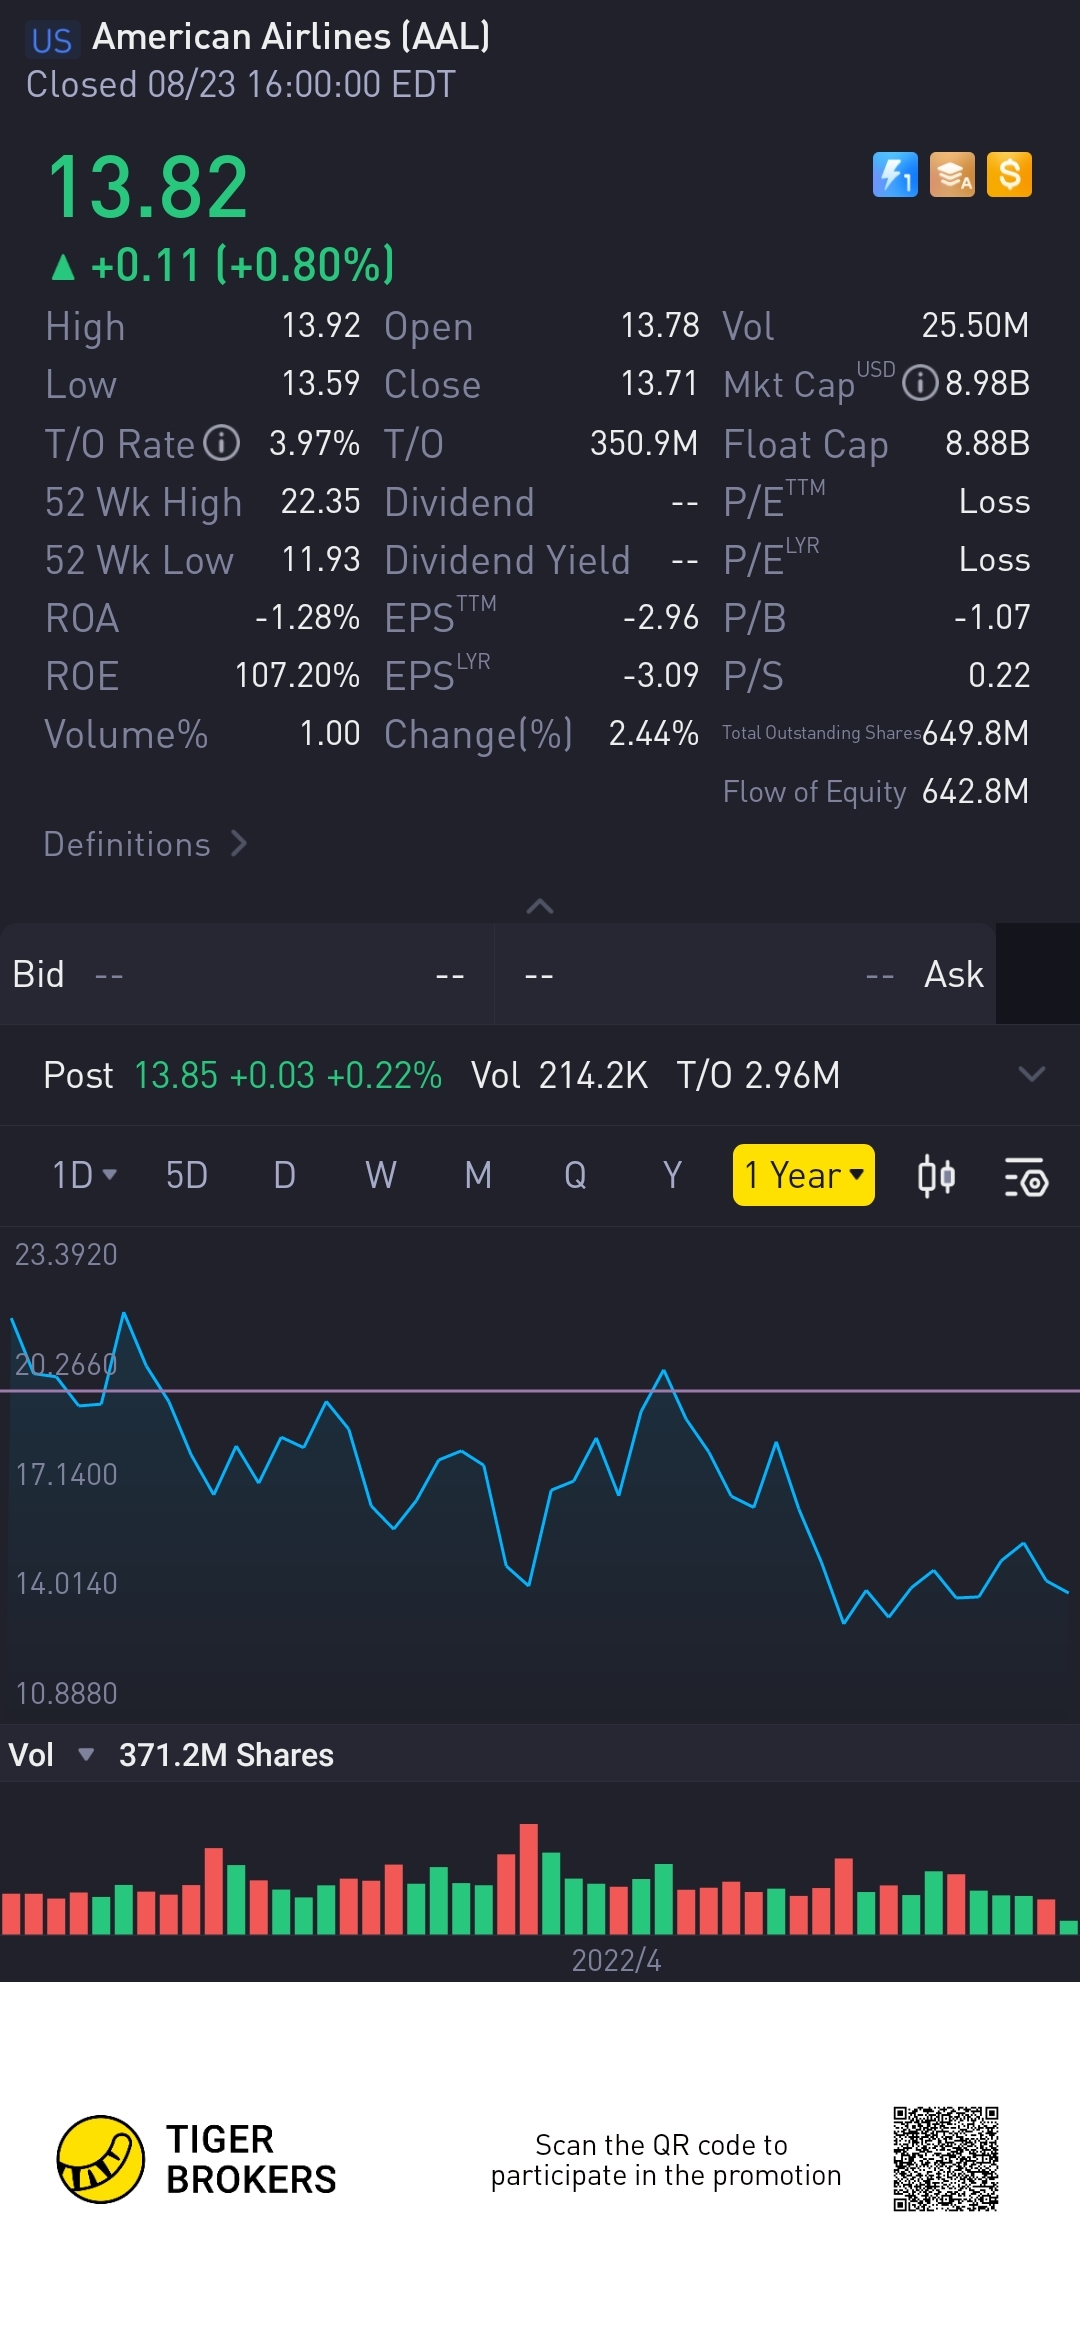1080x2338 pixels.
Task: Switch chart to candlestick style icon
Action: pyautogui.click(x=936, y=1176)
